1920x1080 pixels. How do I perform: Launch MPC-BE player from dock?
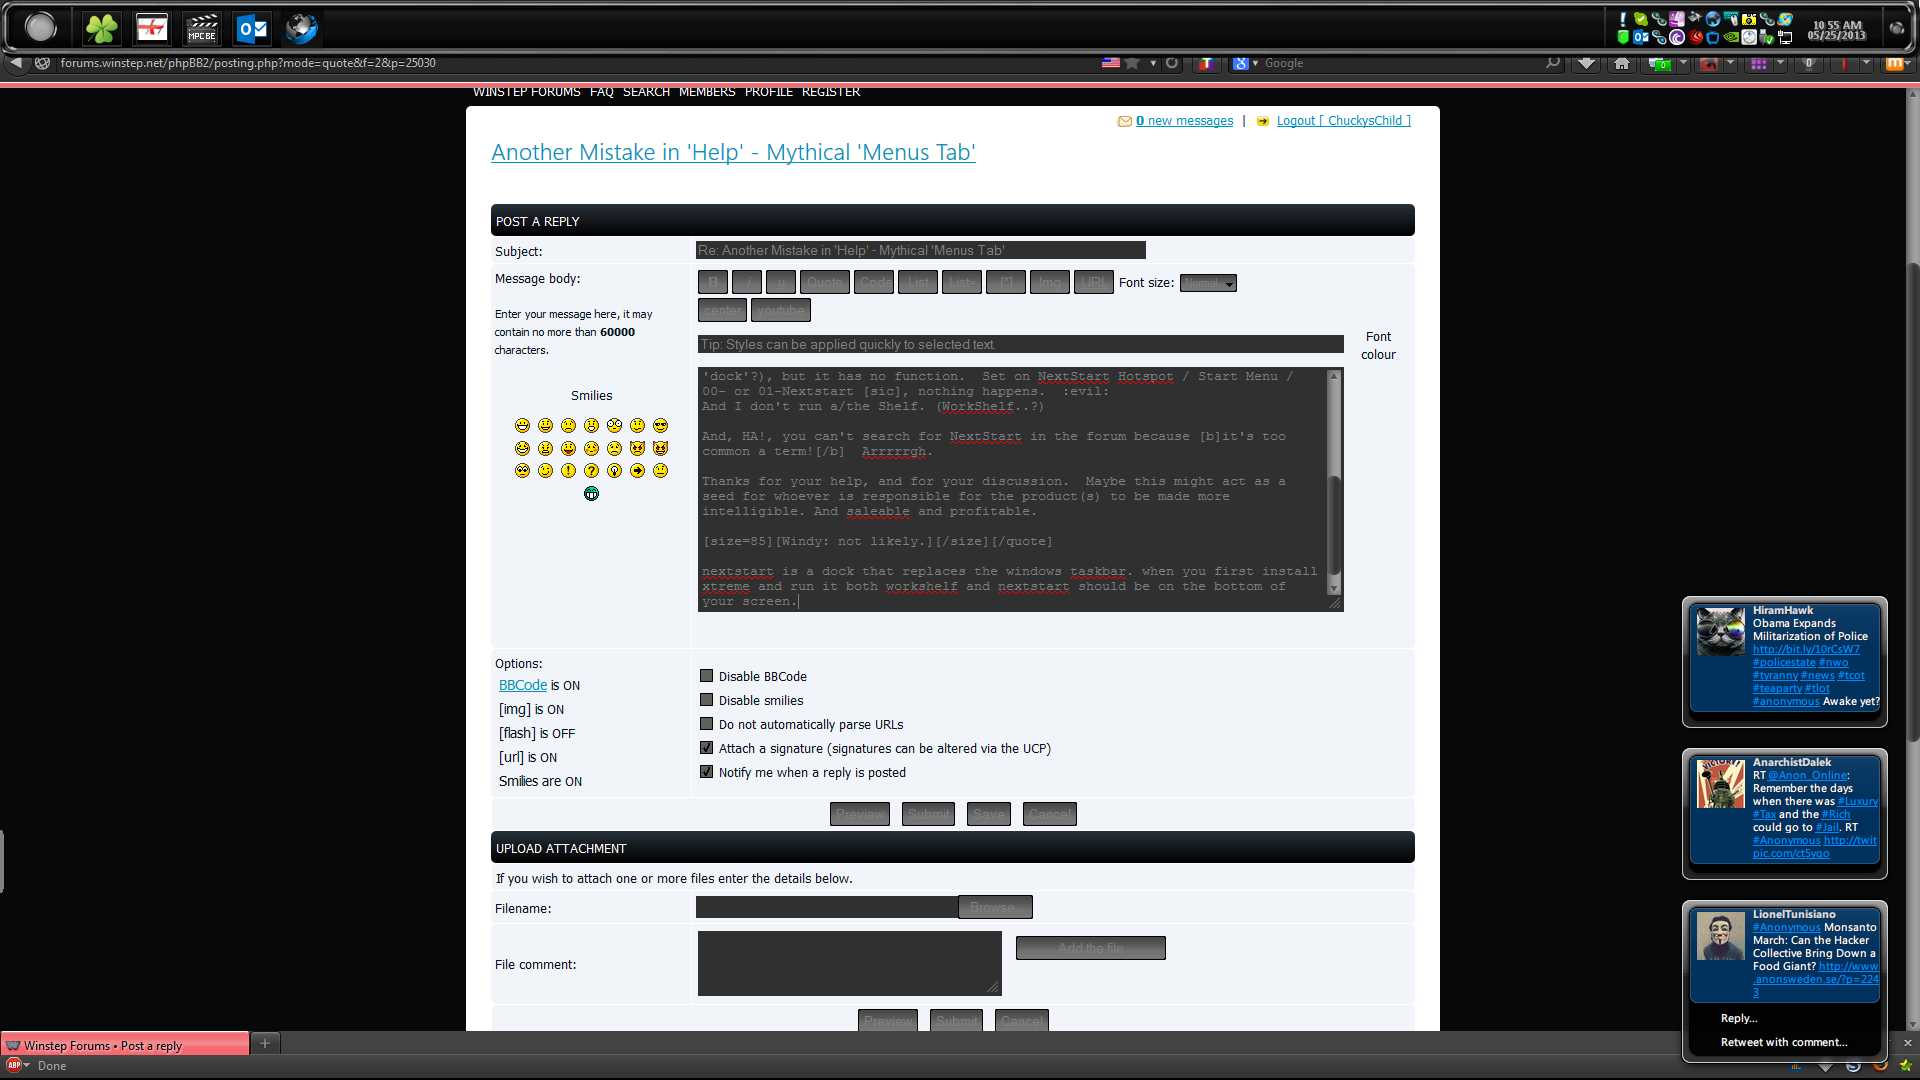click(202, 28)
